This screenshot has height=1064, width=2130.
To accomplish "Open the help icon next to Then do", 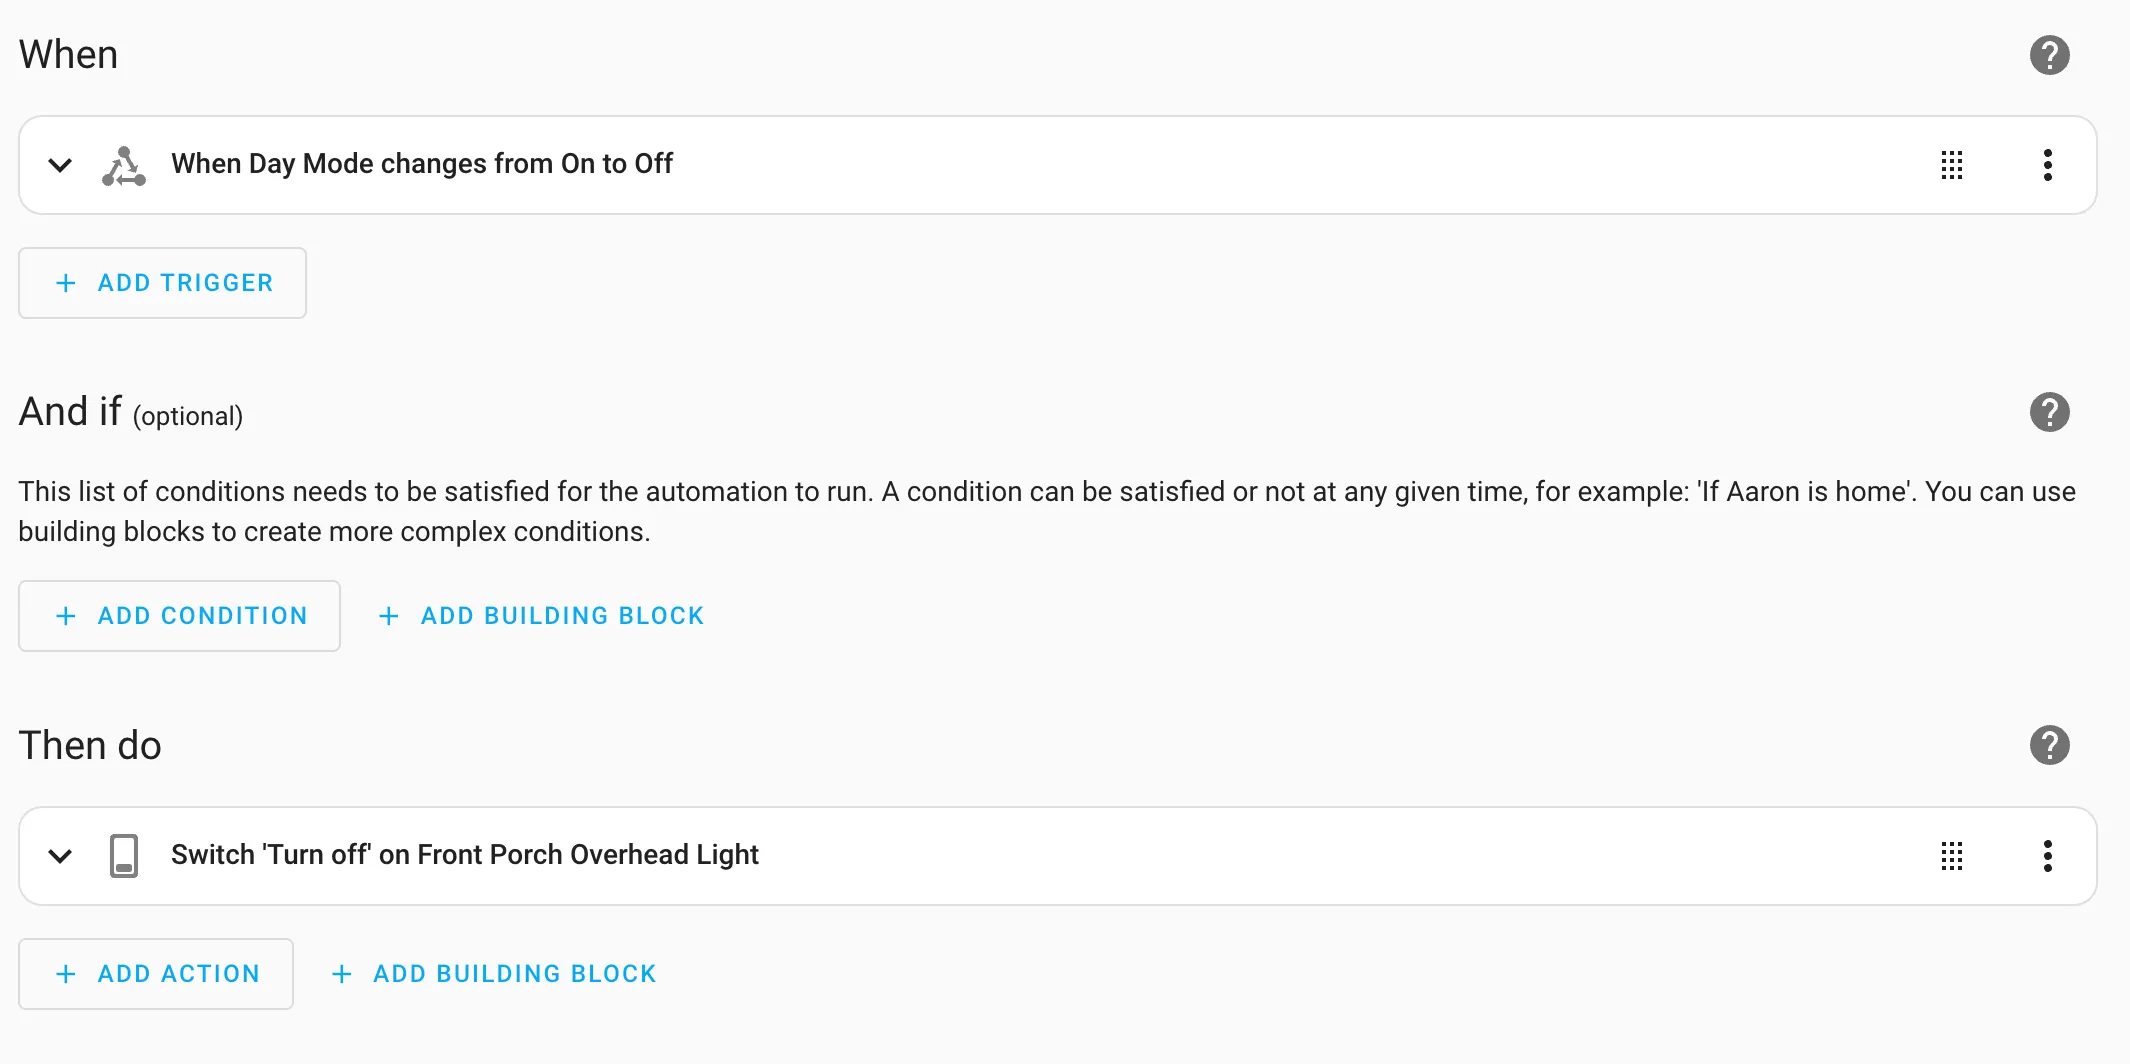I will coord(2050,744).
